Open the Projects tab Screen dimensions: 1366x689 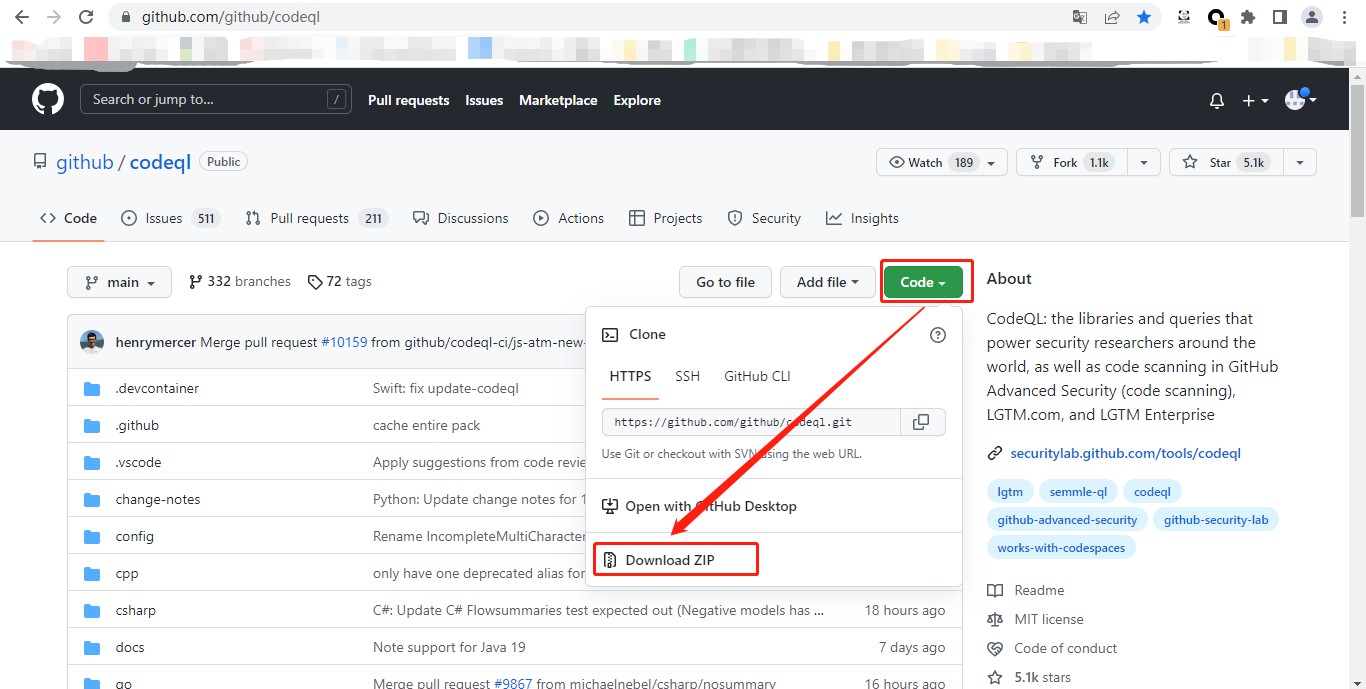(665, 218)
